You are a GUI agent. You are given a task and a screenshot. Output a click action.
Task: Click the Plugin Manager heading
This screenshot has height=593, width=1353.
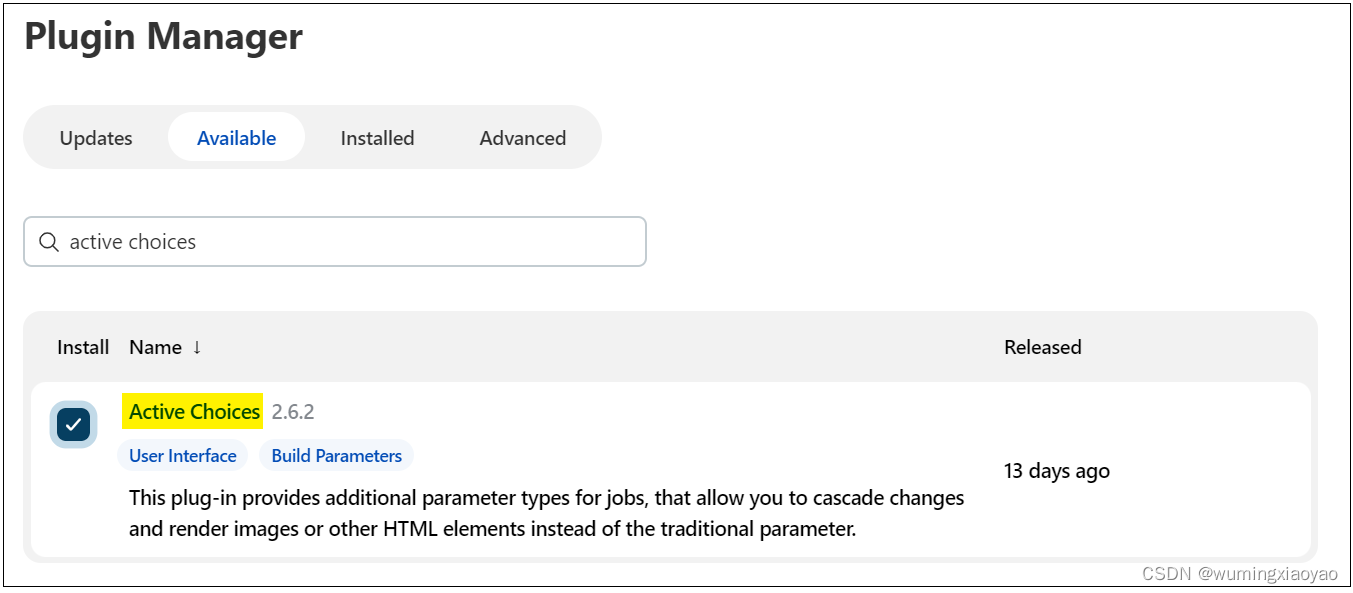click(x=164, y=37)
